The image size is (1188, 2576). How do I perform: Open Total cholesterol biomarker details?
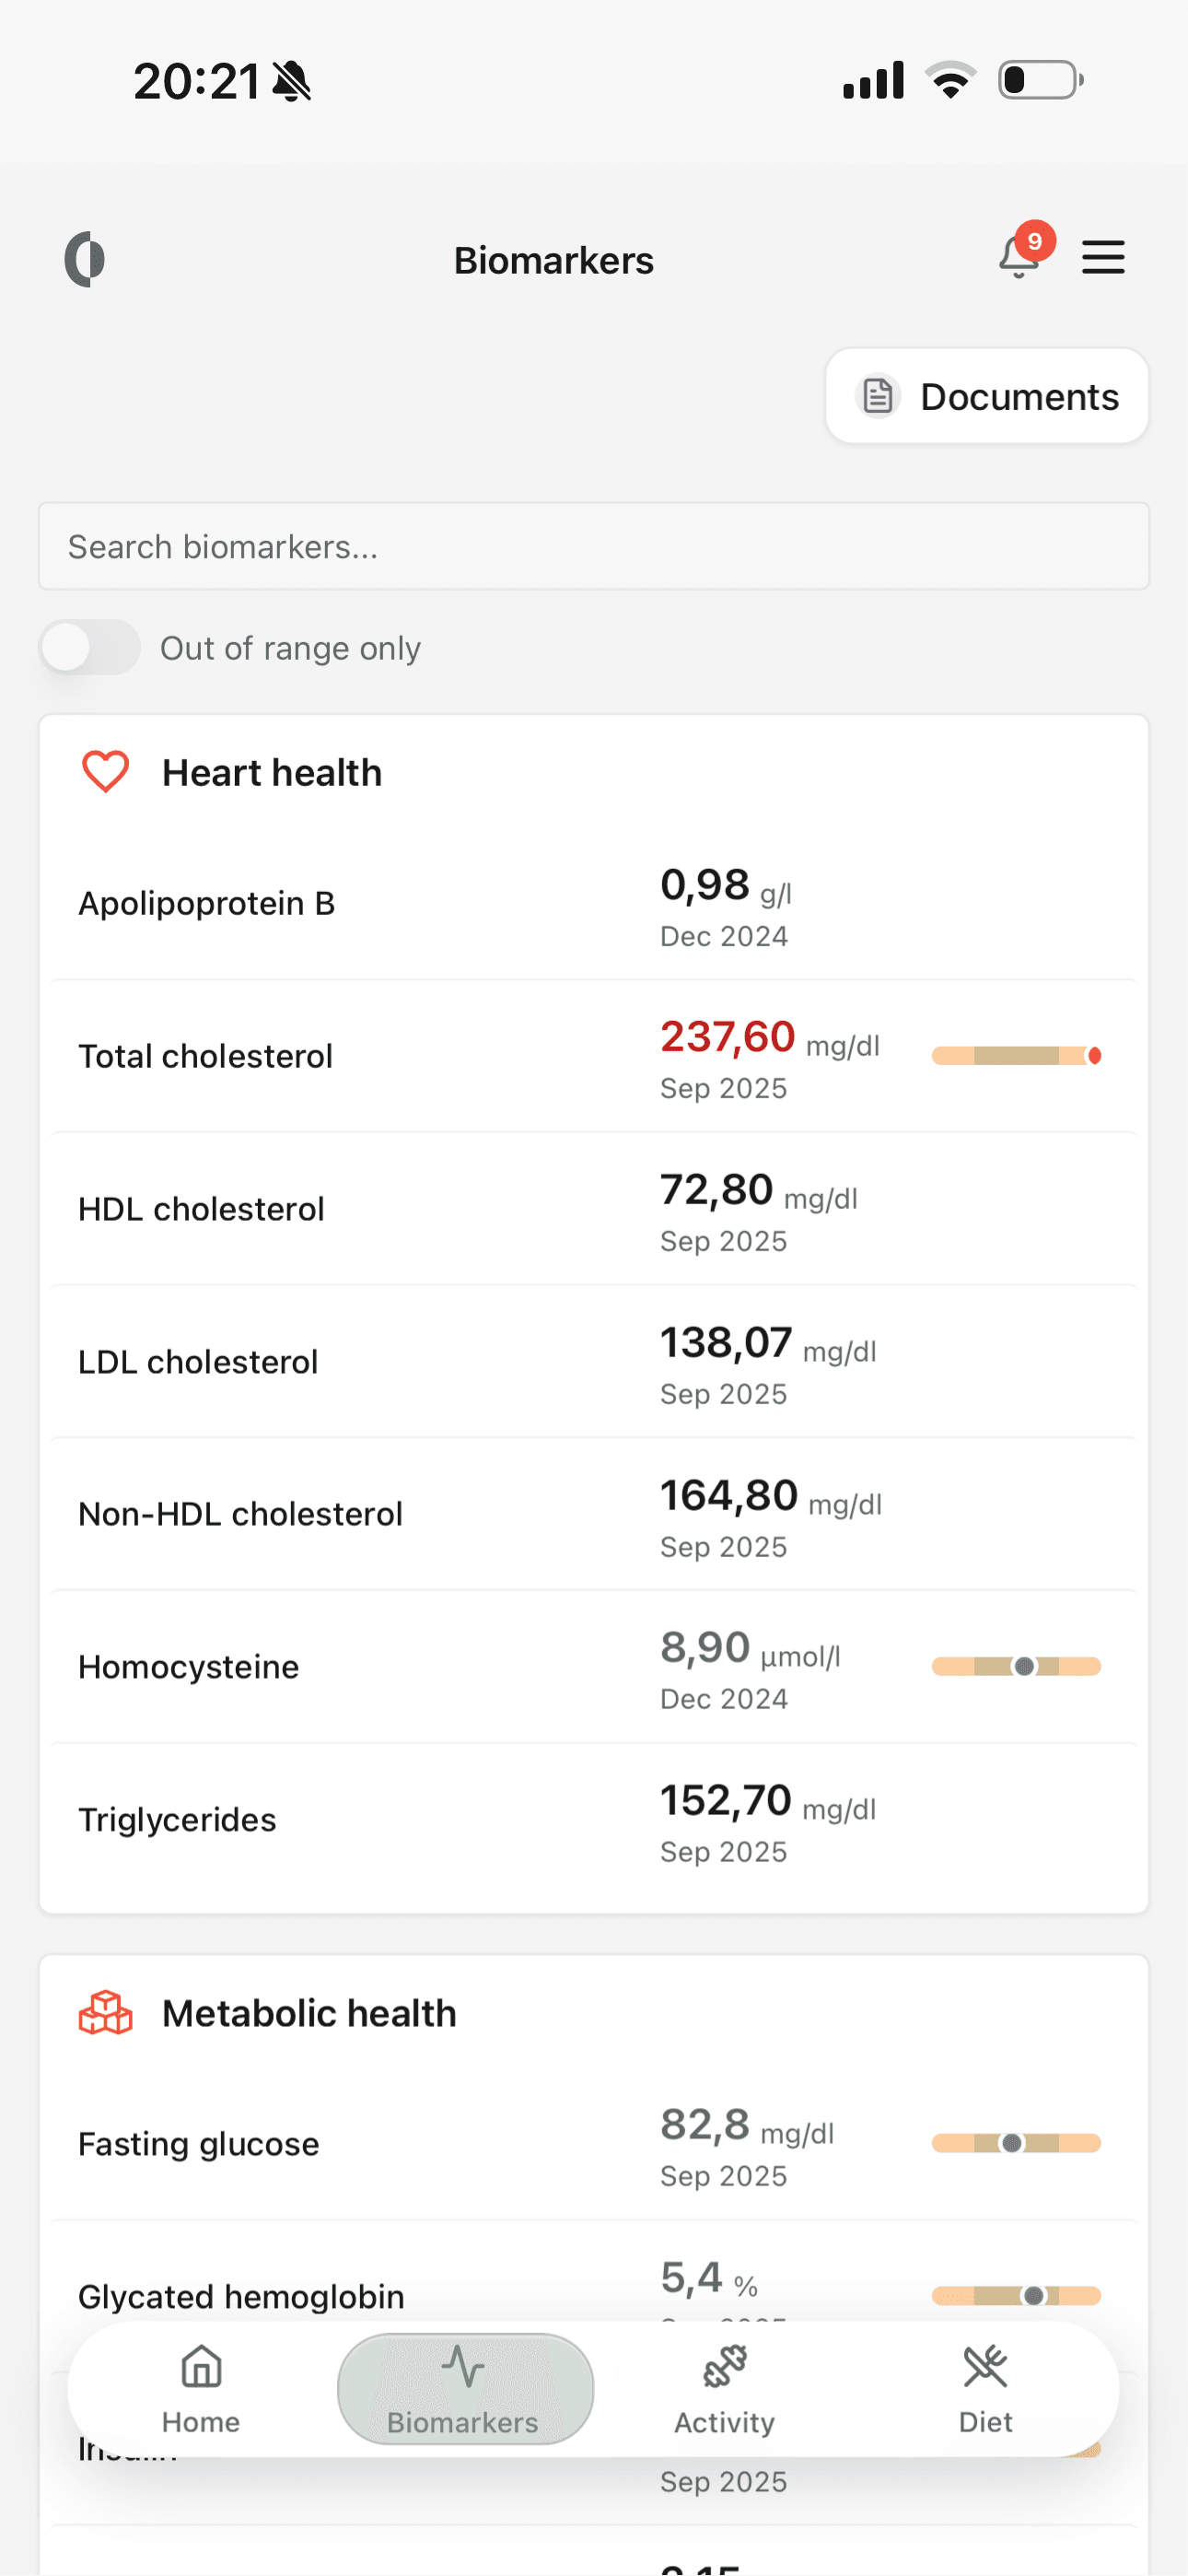coord(594,1056)
